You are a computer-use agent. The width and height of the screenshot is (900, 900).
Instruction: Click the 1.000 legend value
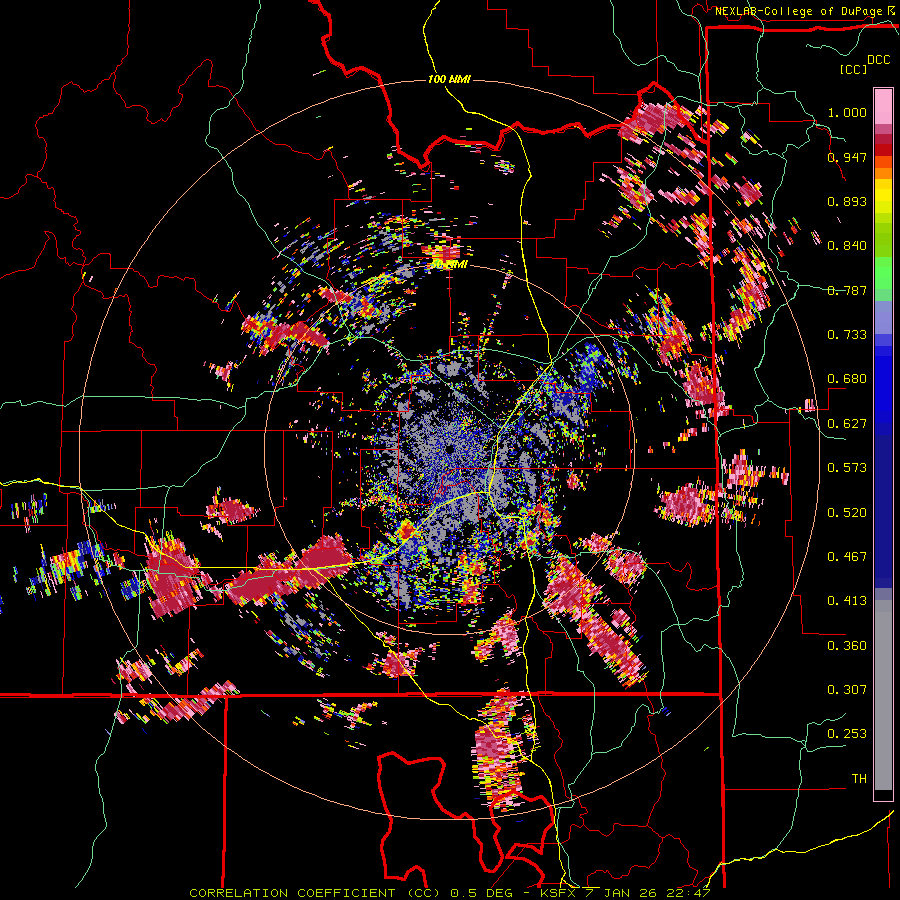(847, 112)
